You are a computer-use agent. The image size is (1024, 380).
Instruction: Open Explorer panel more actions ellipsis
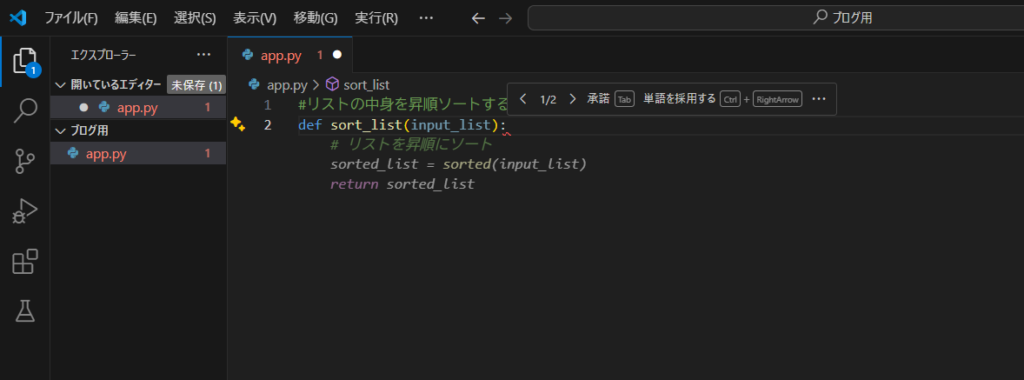tap(204, 55)
